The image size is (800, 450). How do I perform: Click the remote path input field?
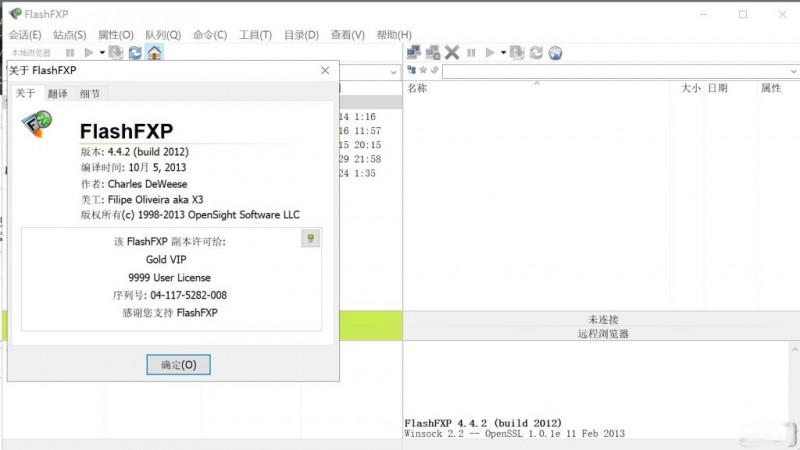pyautogui.click(x=615, y=71)
